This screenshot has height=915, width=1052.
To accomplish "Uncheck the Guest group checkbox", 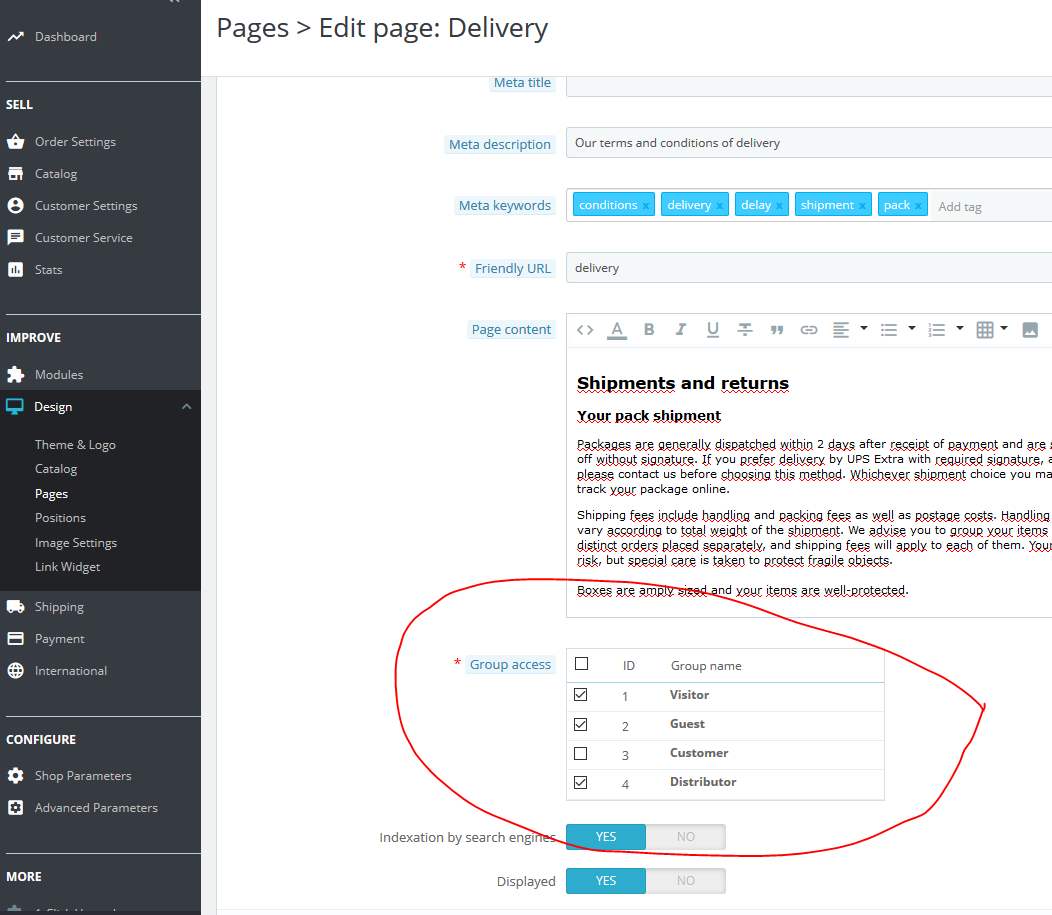I will click(581, 724).
